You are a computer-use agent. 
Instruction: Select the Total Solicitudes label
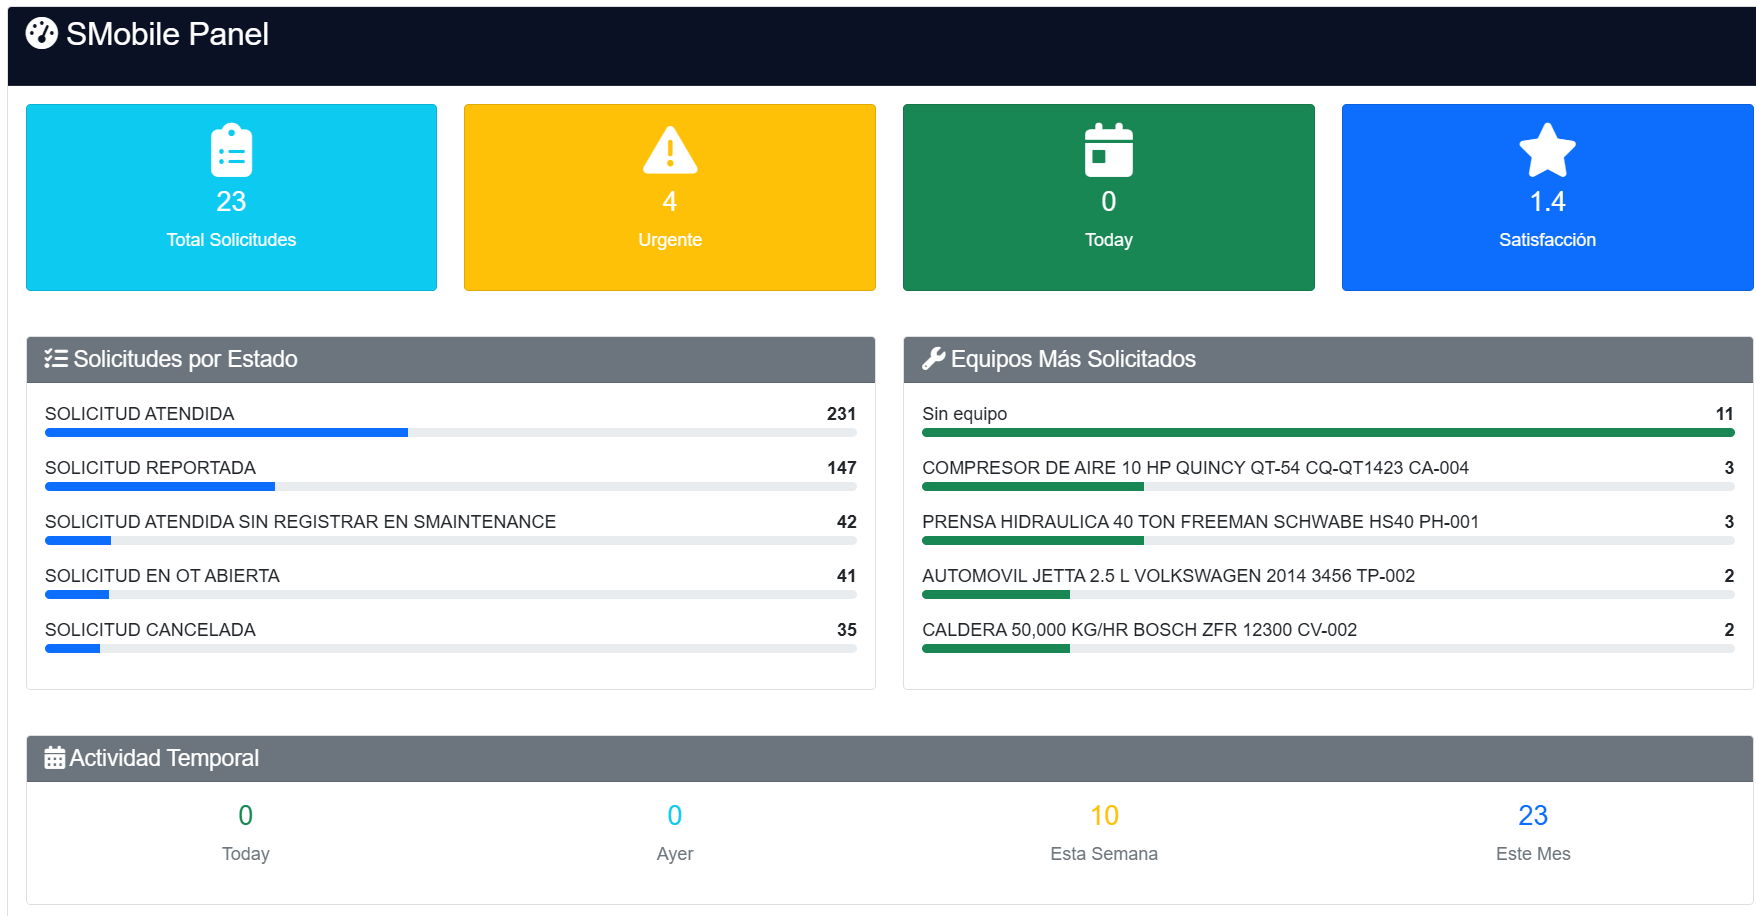(x=231, y=240)
